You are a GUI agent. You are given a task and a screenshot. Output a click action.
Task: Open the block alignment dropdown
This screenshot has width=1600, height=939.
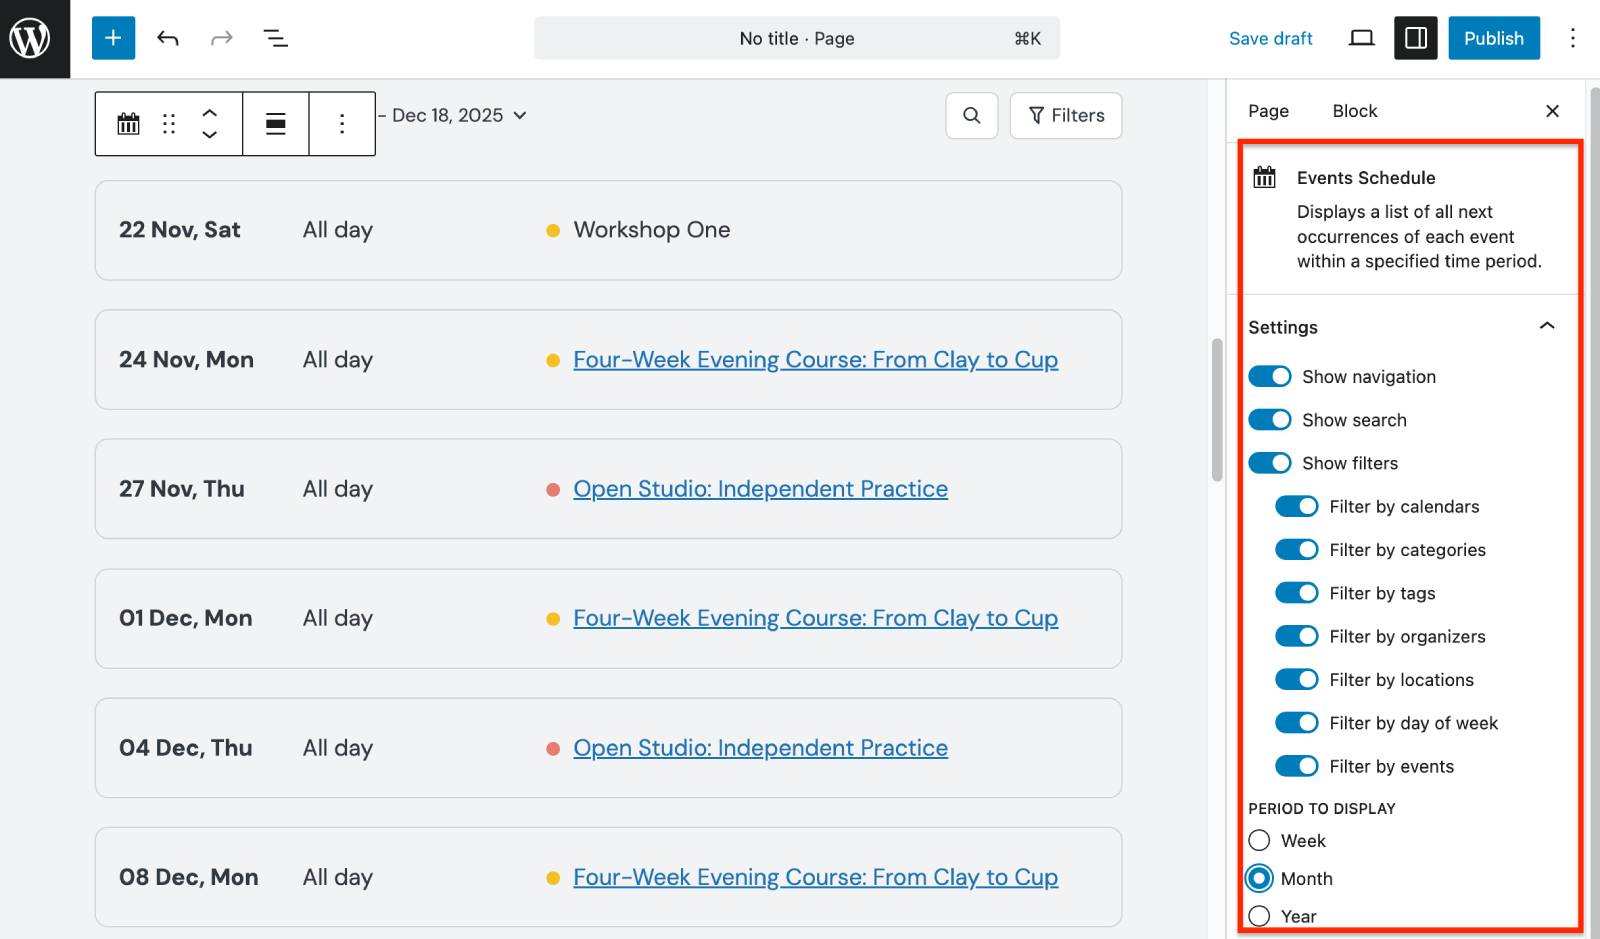point(276,123)
